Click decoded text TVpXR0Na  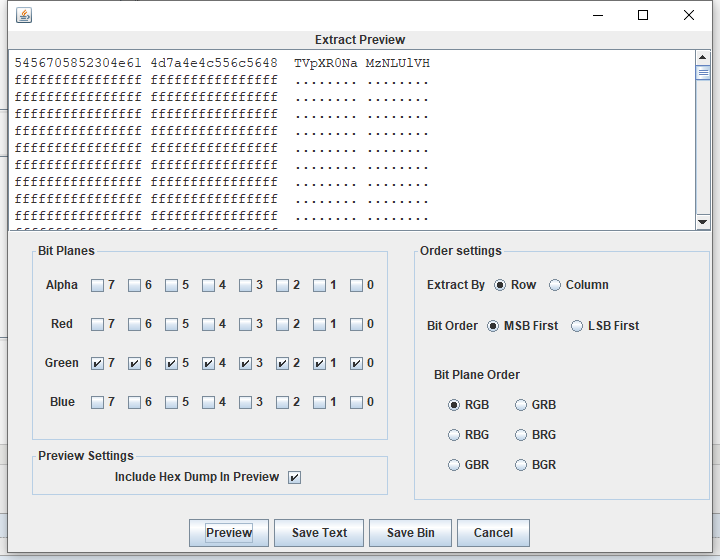pyautogui.click(x=326, y=63)
